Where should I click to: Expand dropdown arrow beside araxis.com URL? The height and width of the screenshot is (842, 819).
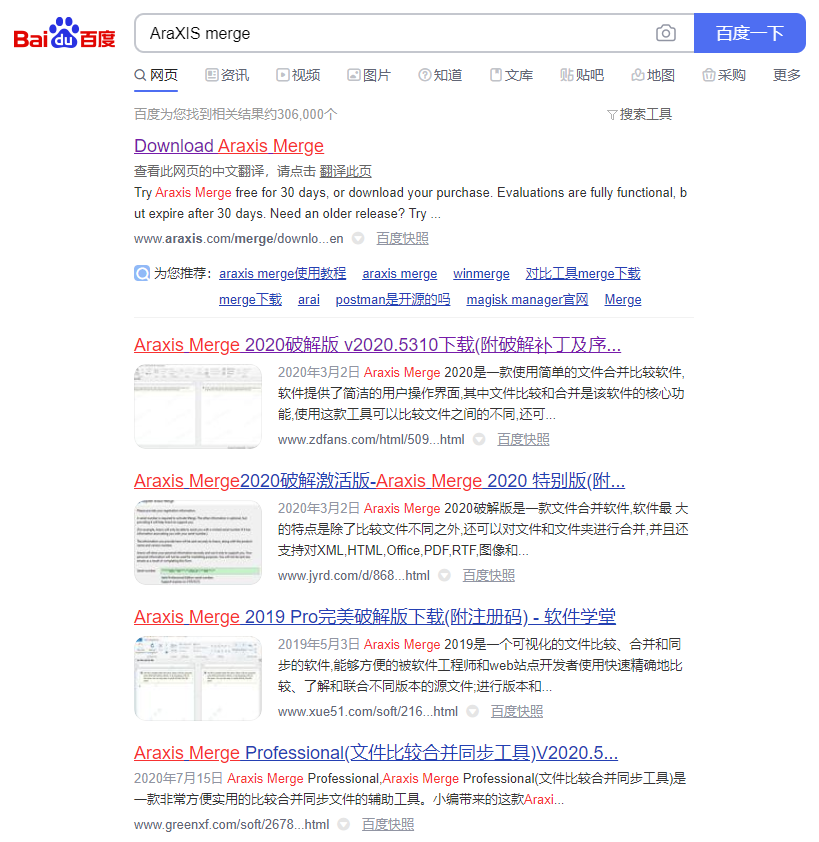pyautogui.click(x=358, y=238)
